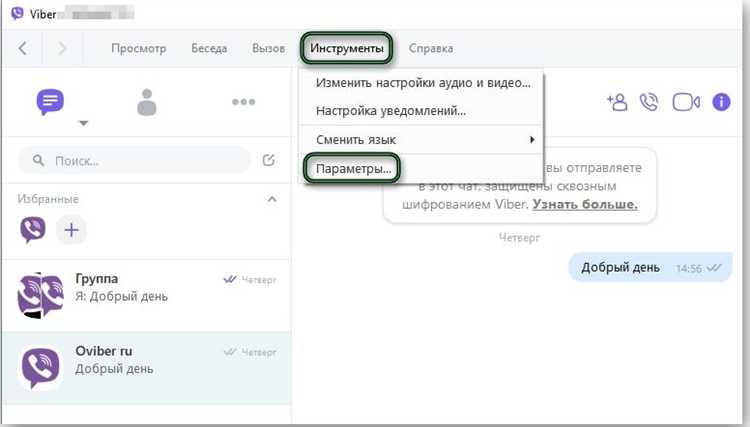Image resolution: width=750 pixels, height=427 pixels.
Task: Open the Справка menu
Action: pyautogui.click(x=431, y=48)
